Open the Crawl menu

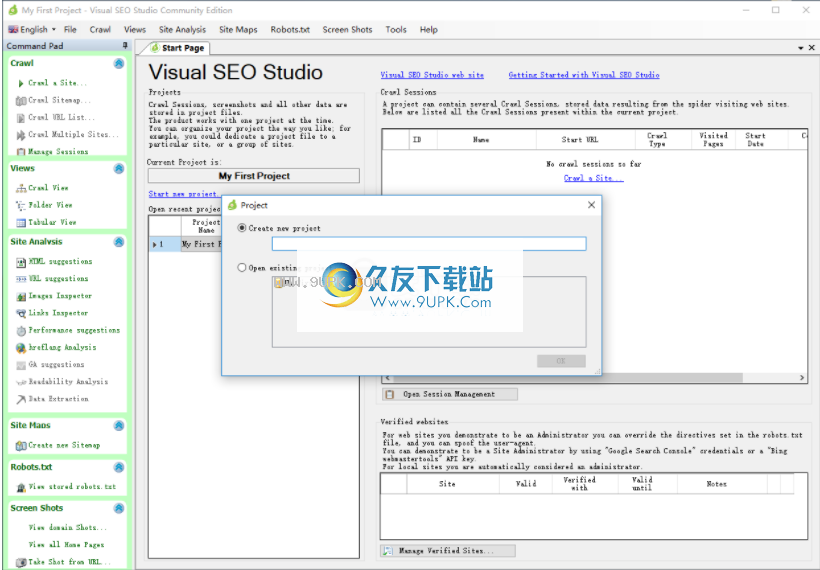click(x=100, y=30)
